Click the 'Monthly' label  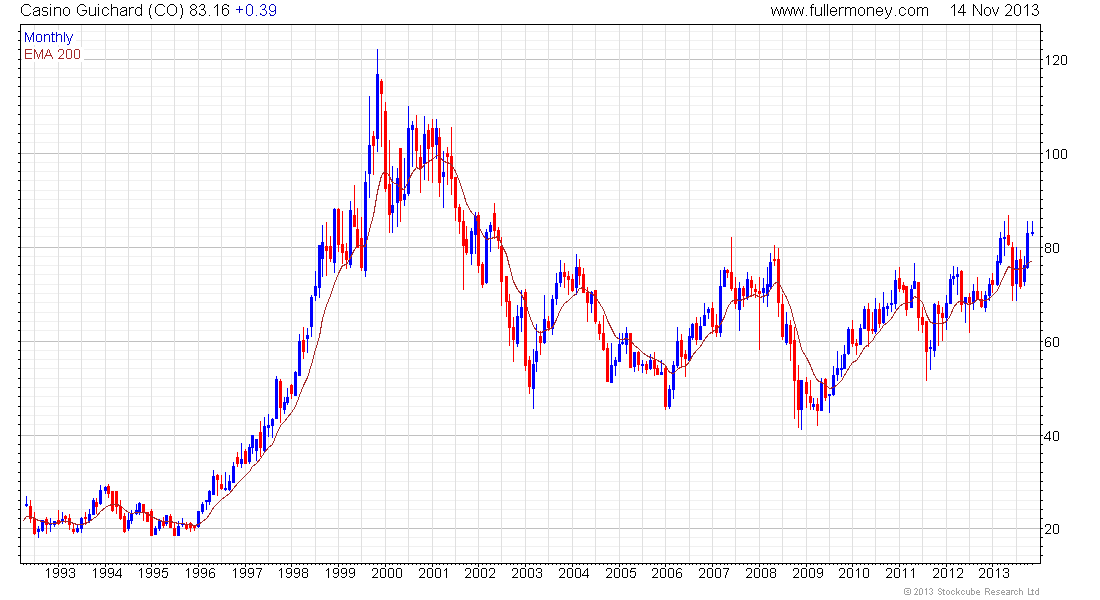[x=48, y=37]
